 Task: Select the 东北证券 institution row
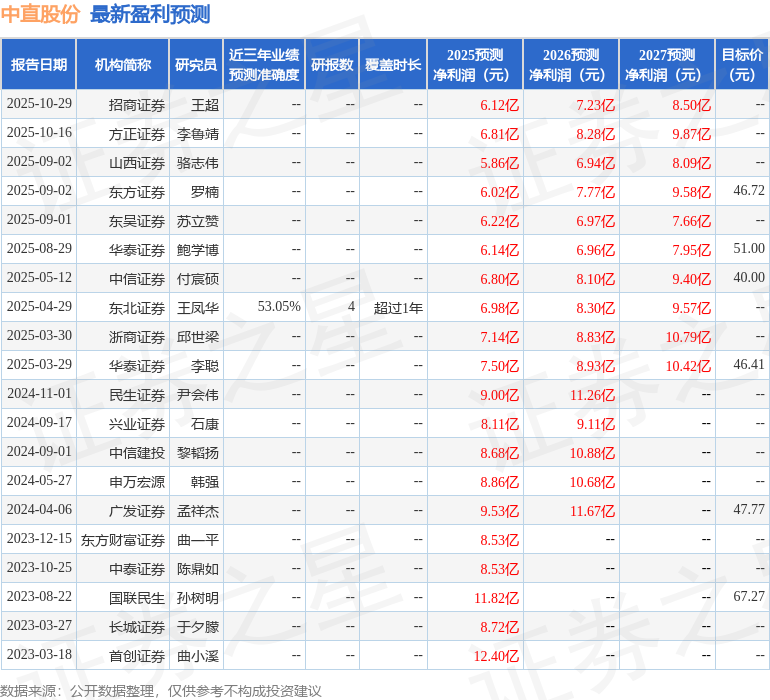click(x=137, y=308)
